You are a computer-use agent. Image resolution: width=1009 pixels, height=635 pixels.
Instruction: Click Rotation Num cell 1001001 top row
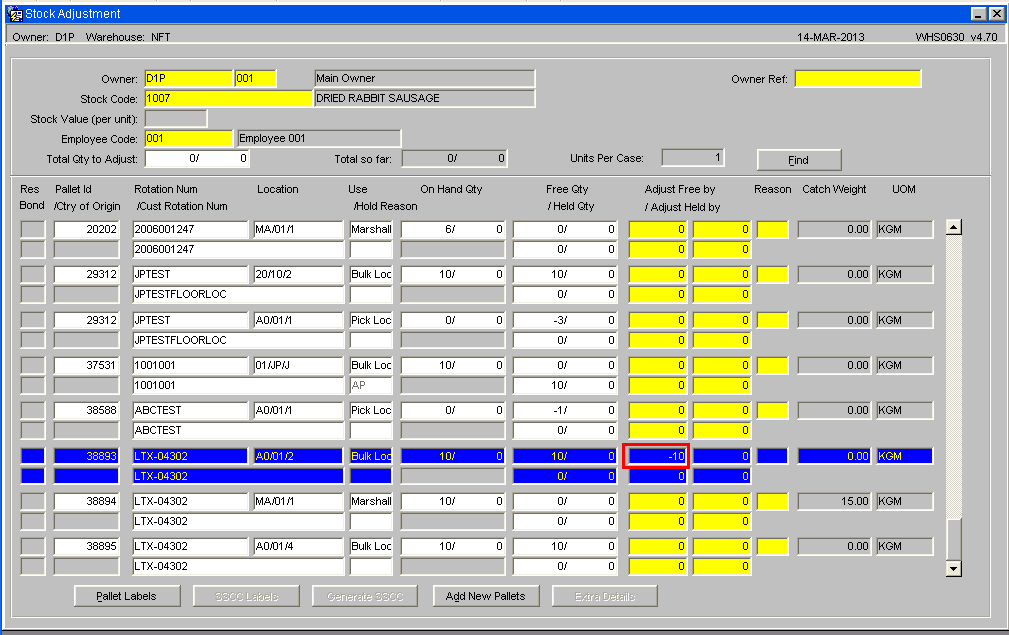190,365
